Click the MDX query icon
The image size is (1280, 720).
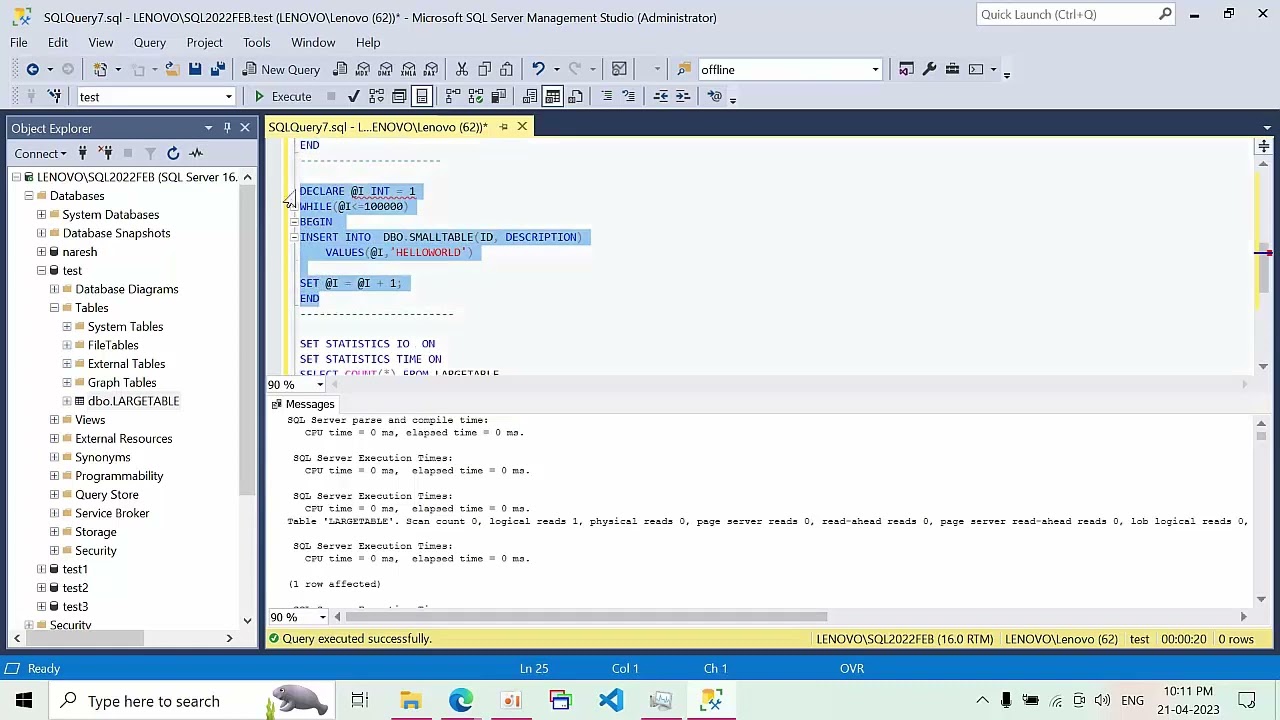pos(363,69)
